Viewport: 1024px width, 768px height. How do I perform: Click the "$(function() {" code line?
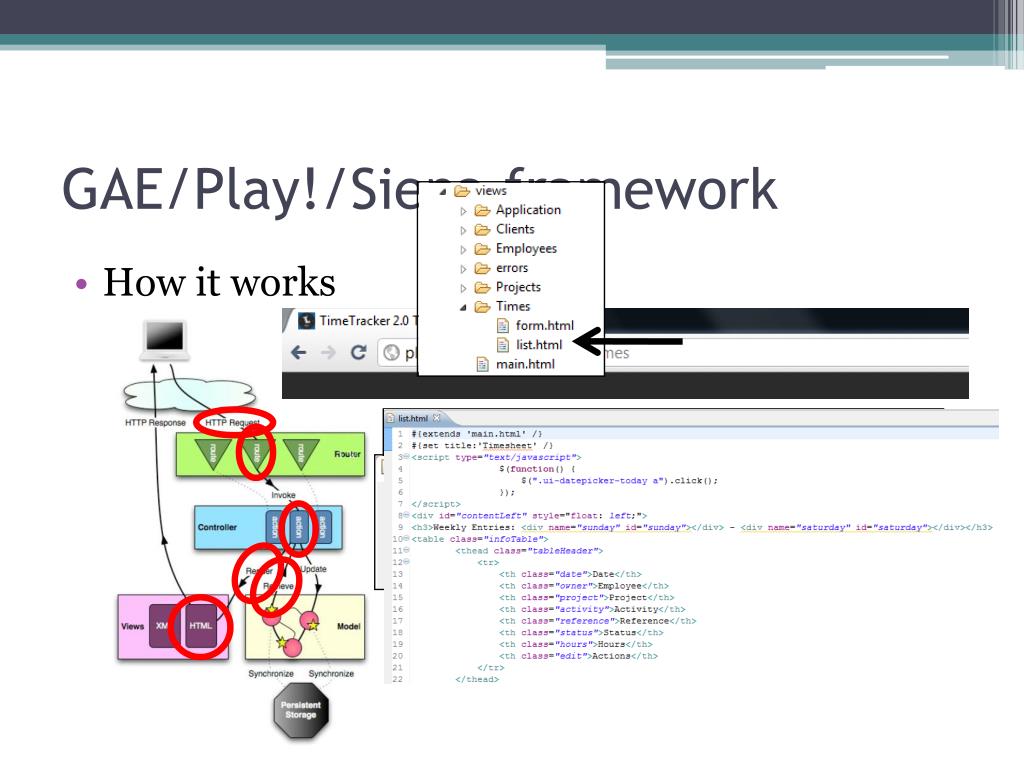537,469
